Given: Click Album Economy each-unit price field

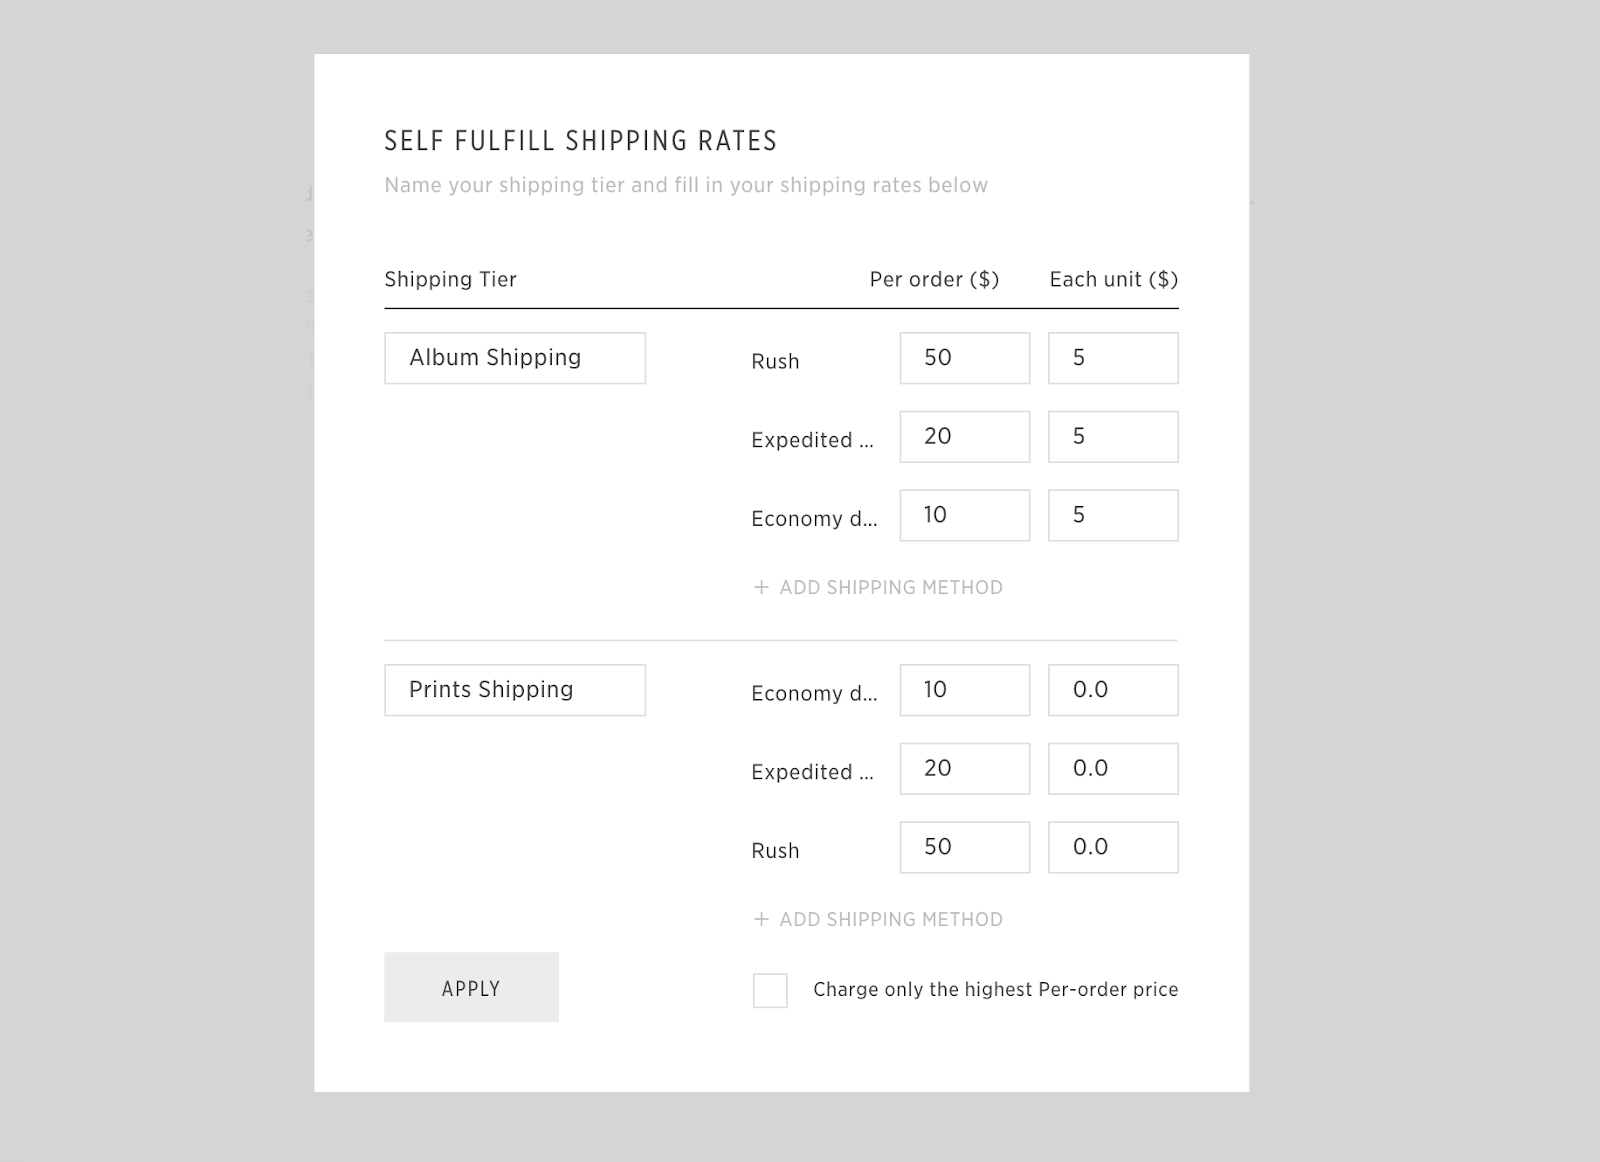Looking at the screenshot, I should coord(1113,515).
